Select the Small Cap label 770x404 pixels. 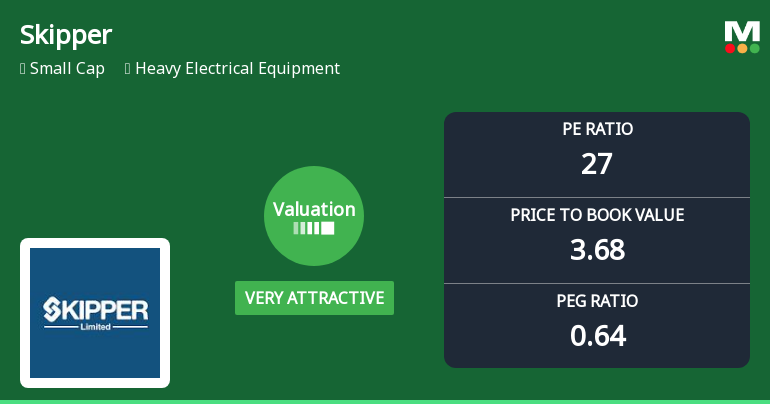tap(69, 69)
